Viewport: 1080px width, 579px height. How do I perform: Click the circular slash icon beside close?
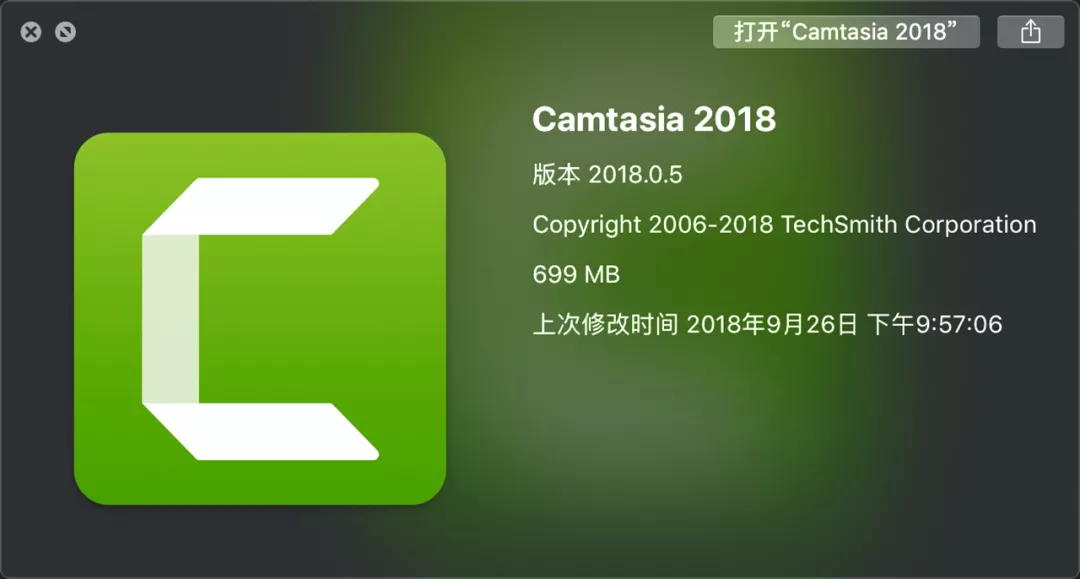[65, 32]
